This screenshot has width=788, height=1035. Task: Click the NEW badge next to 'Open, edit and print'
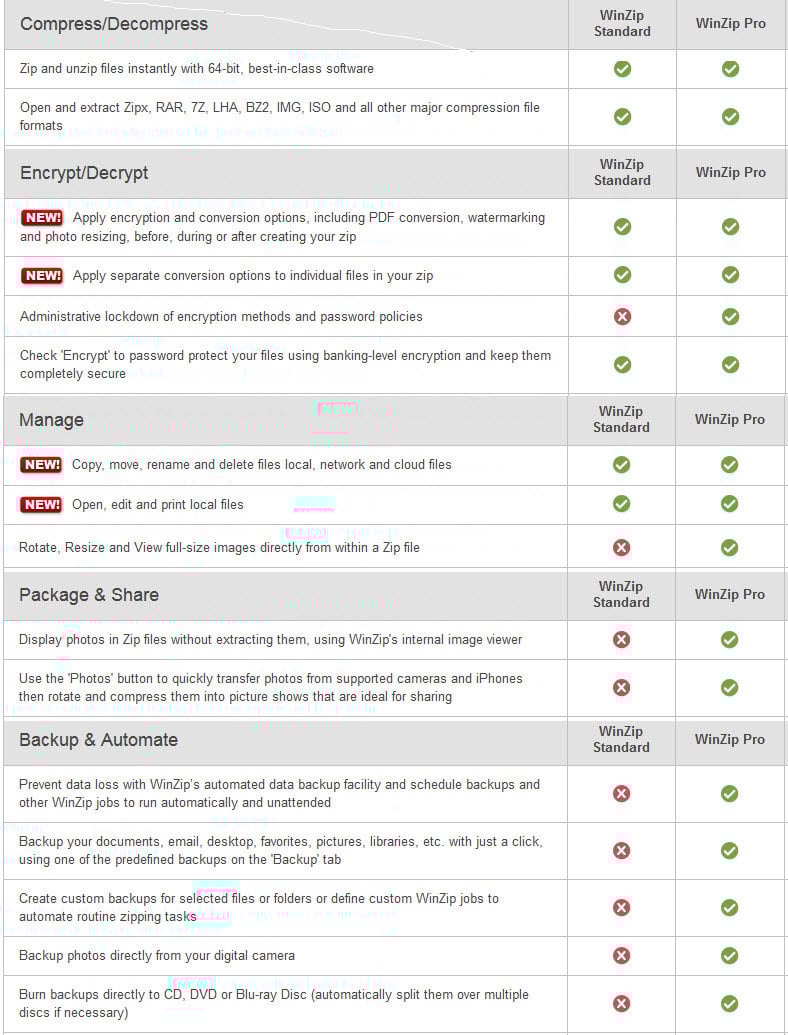coord(41,504)
